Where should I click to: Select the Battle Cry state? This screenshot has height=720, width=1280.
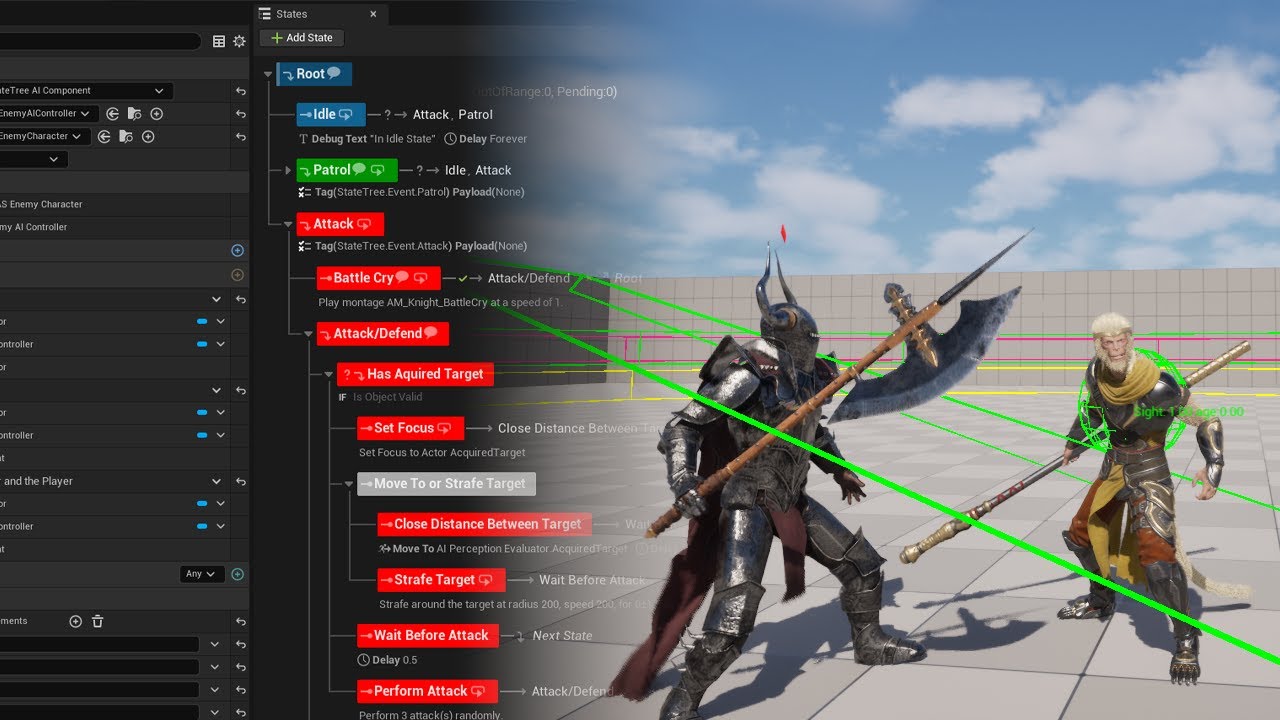coord(378,278)
